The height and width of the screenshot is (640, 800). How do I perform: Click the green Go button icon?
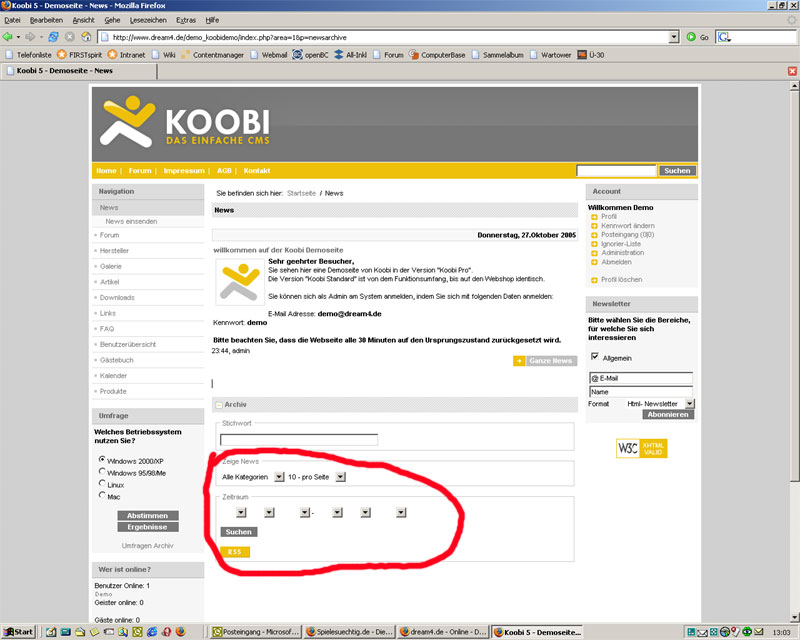pos(691,37)
